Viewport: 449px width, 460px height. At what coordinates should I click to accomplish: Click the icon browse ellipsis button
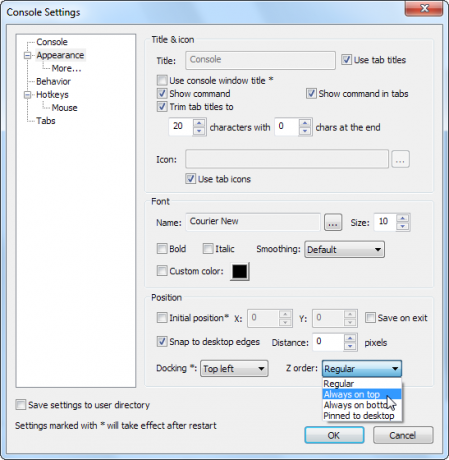pos(400,159)
